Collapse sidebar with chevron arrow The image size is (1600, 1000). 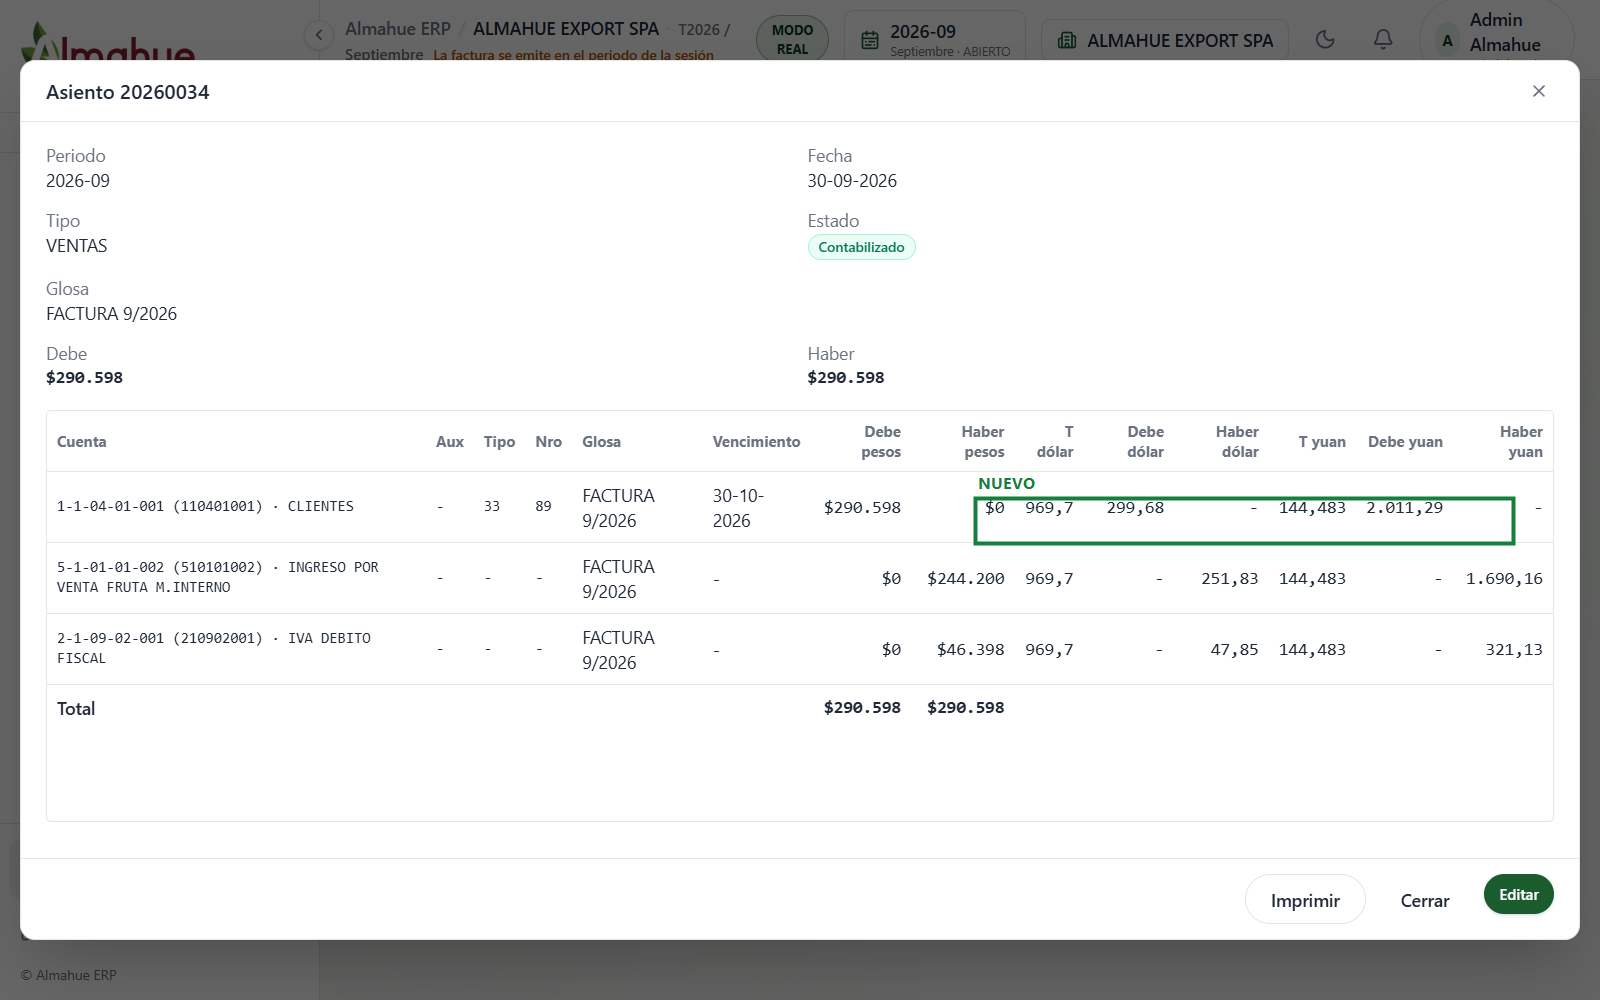318,35
